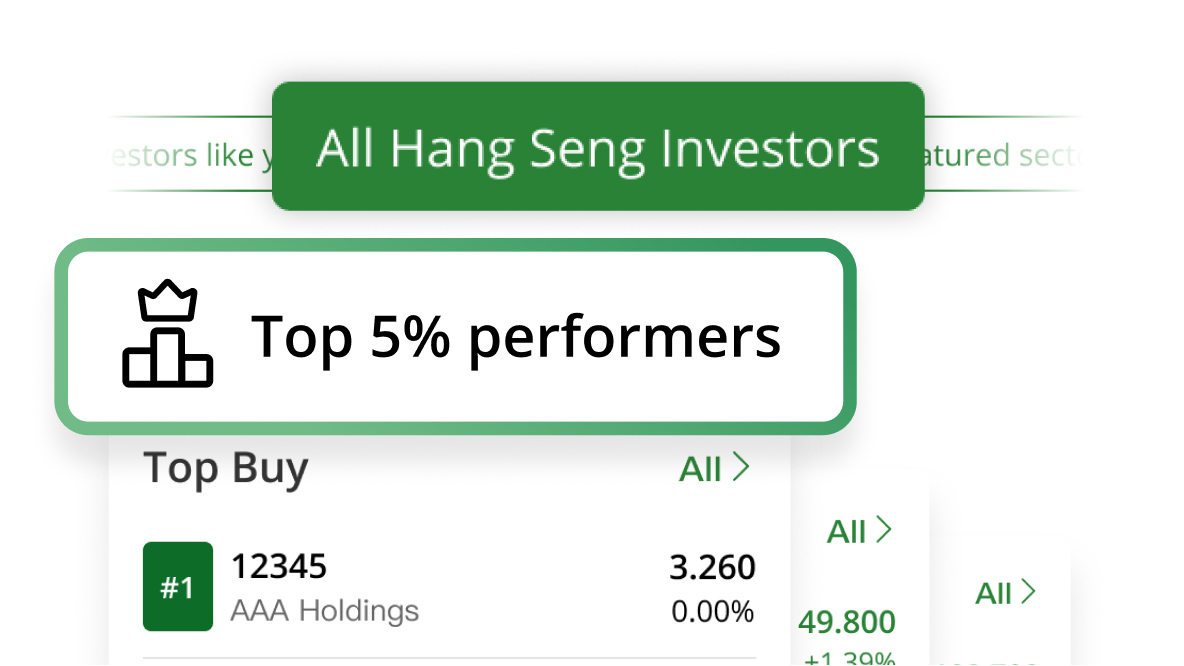1184x666 pixels.
Task: Click the crown podium ranking icon
Action: 167,335
